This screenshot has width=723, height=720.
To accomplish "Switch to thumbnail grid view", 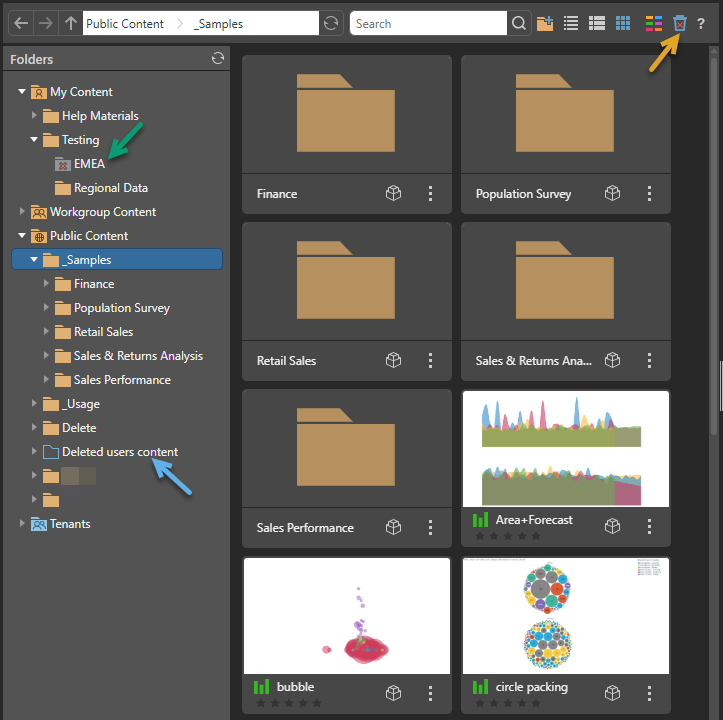I will 623,23.
